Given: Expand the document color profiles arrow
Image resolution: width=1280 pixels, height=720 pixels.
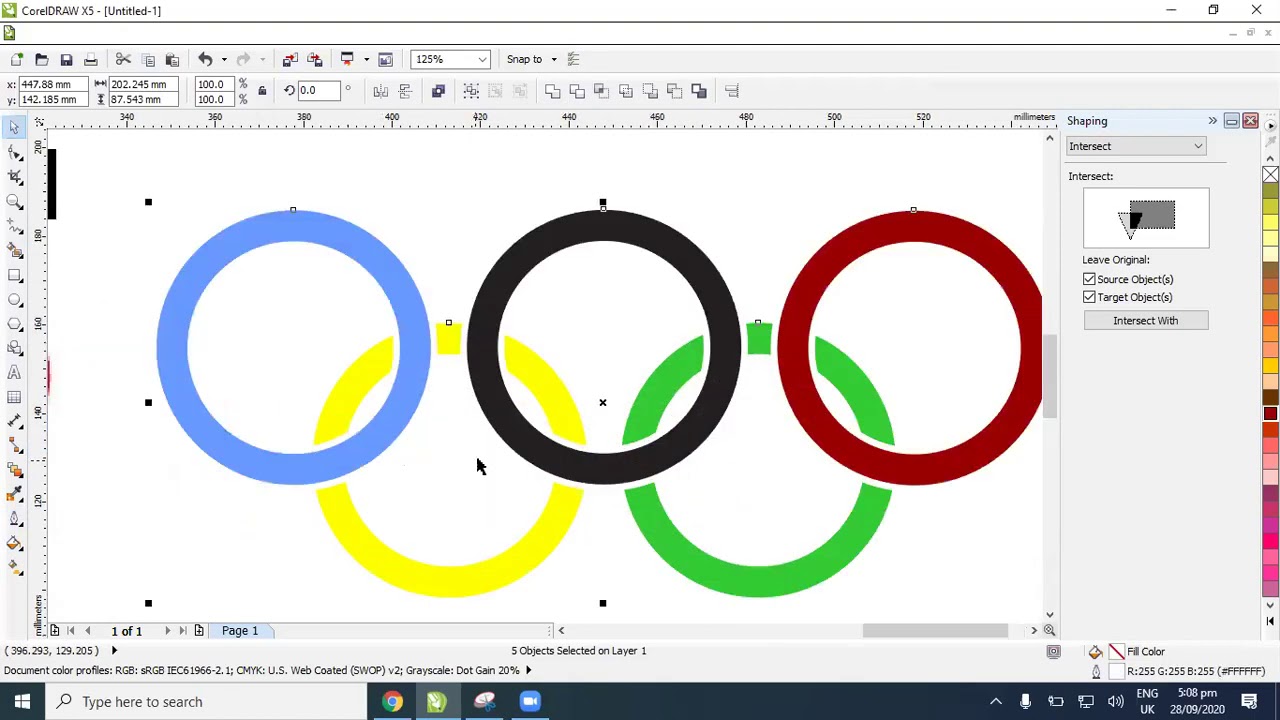Looking at the screenshot, I should pos(528,670).
